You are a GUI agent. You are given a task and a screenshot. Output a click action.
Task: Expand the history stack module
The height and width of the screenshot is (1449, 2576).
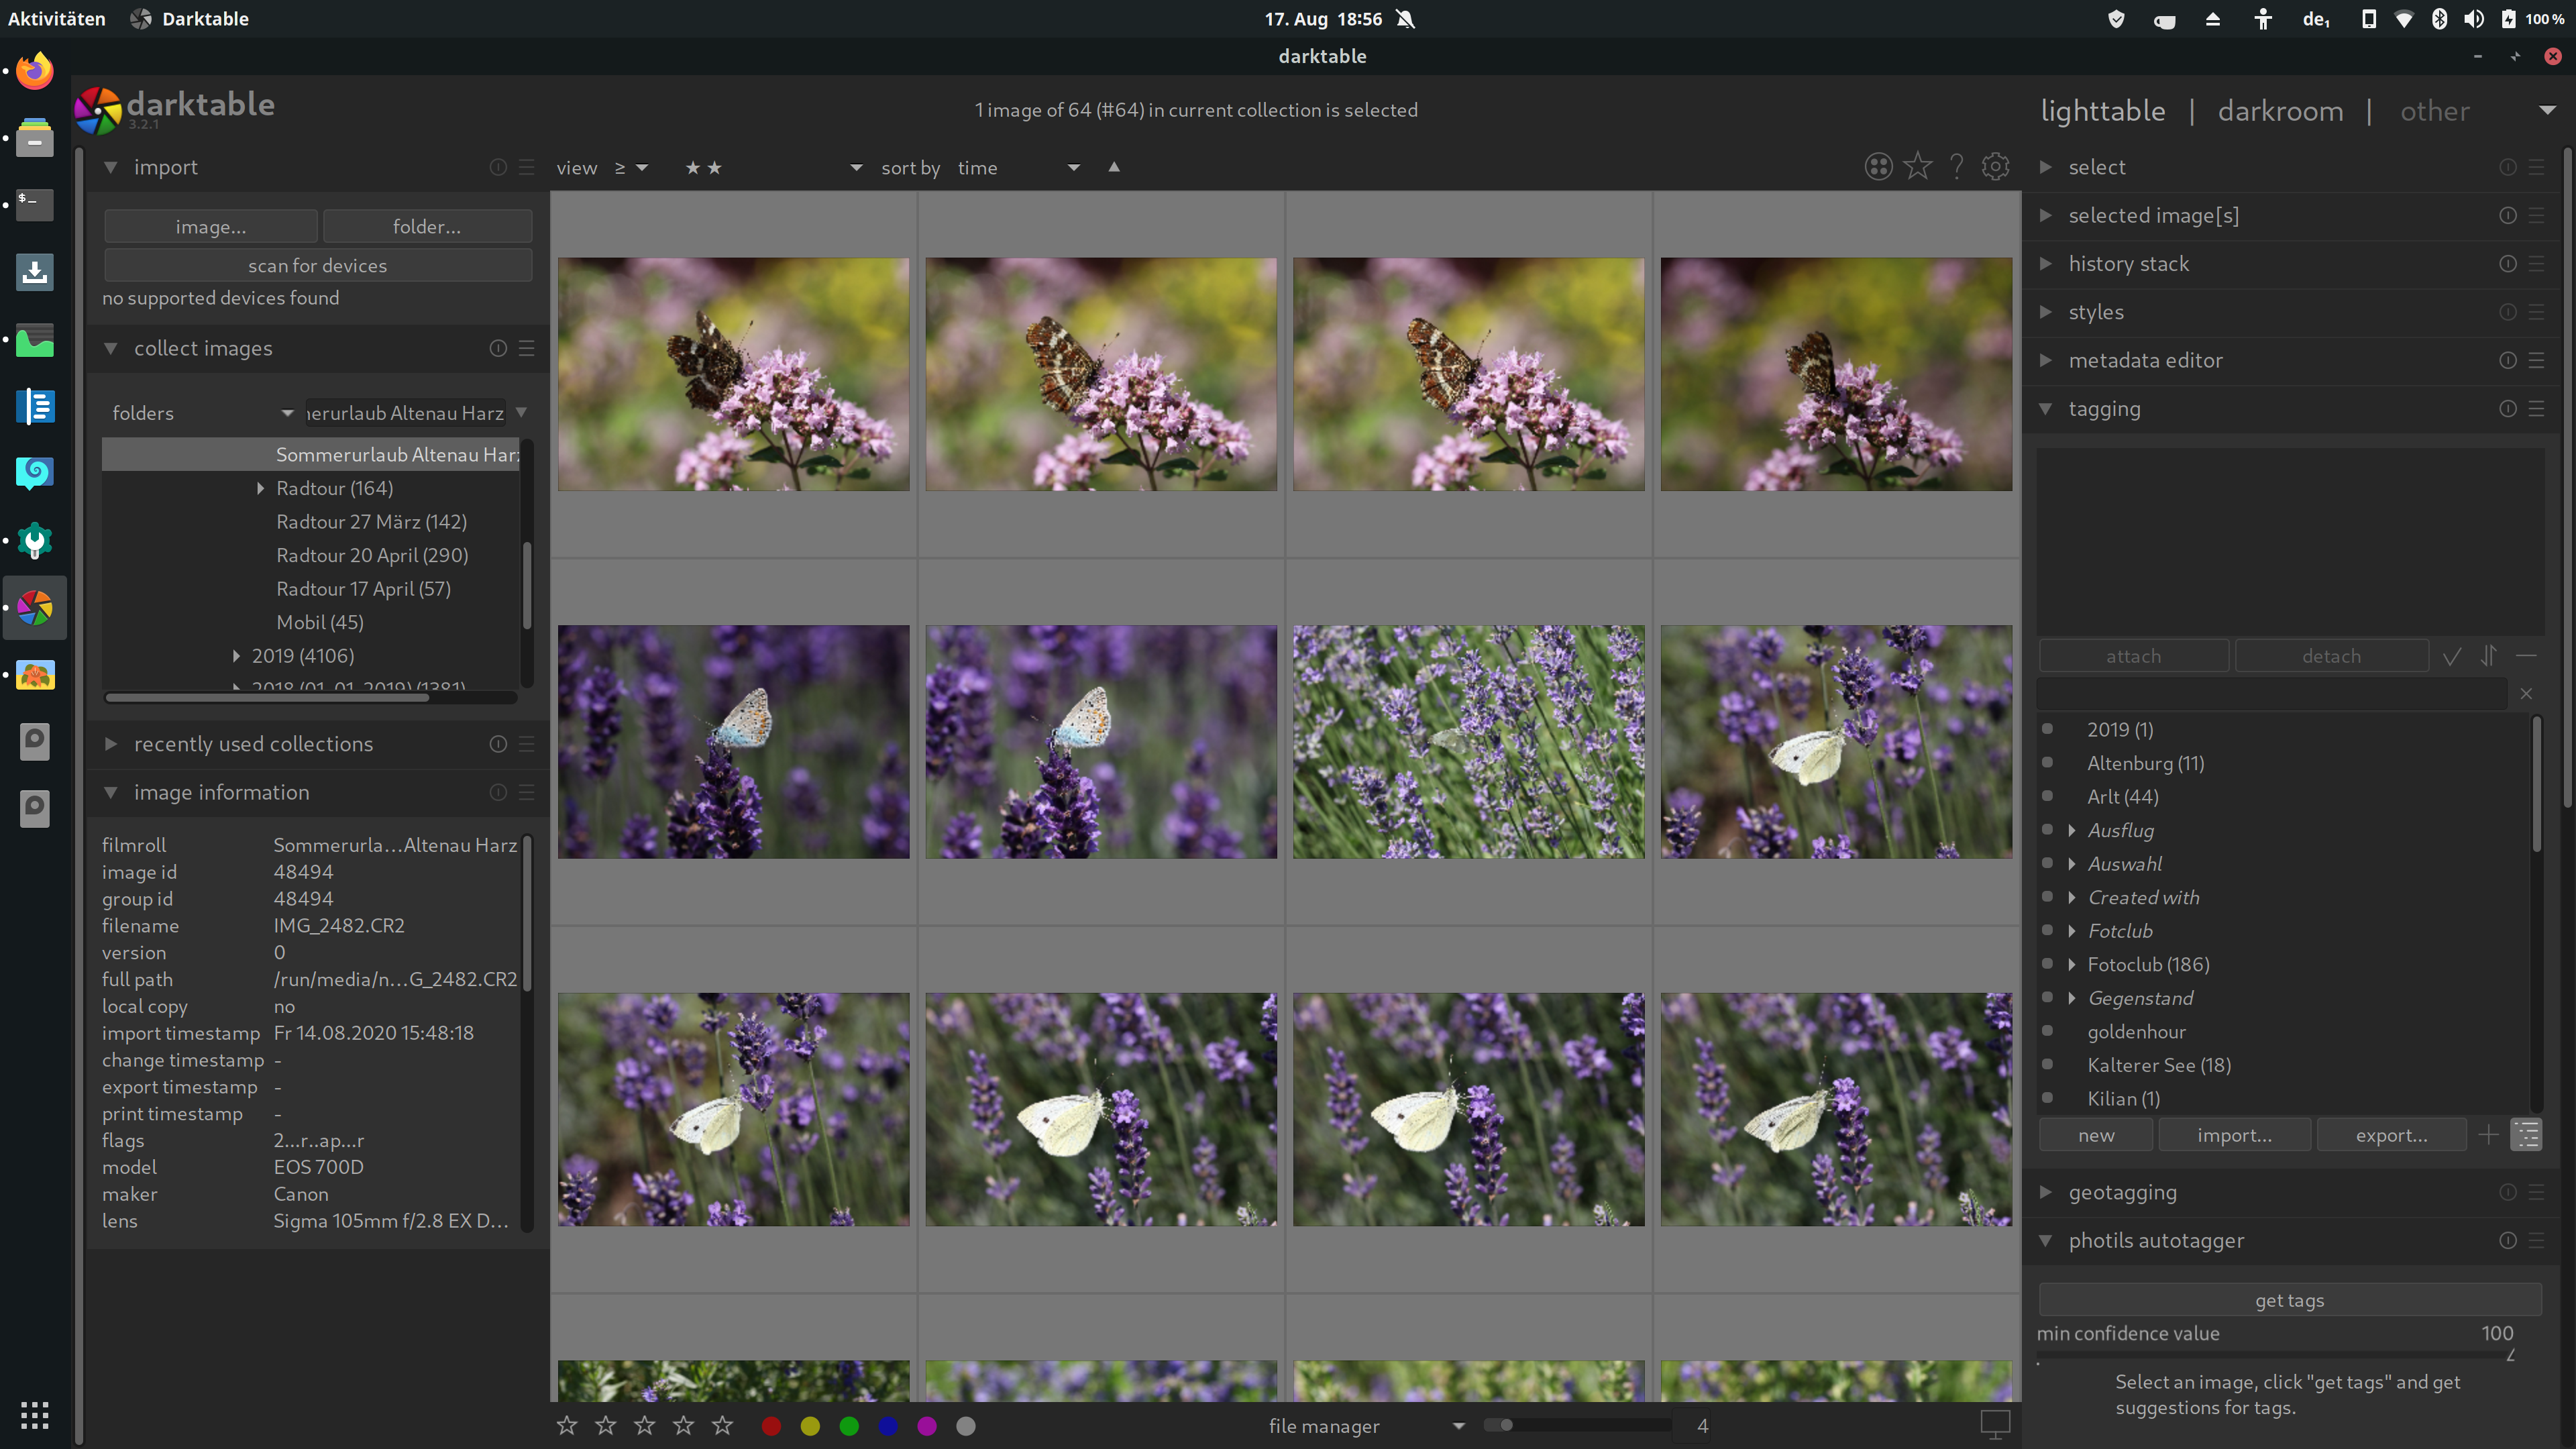pos(2129,264)
